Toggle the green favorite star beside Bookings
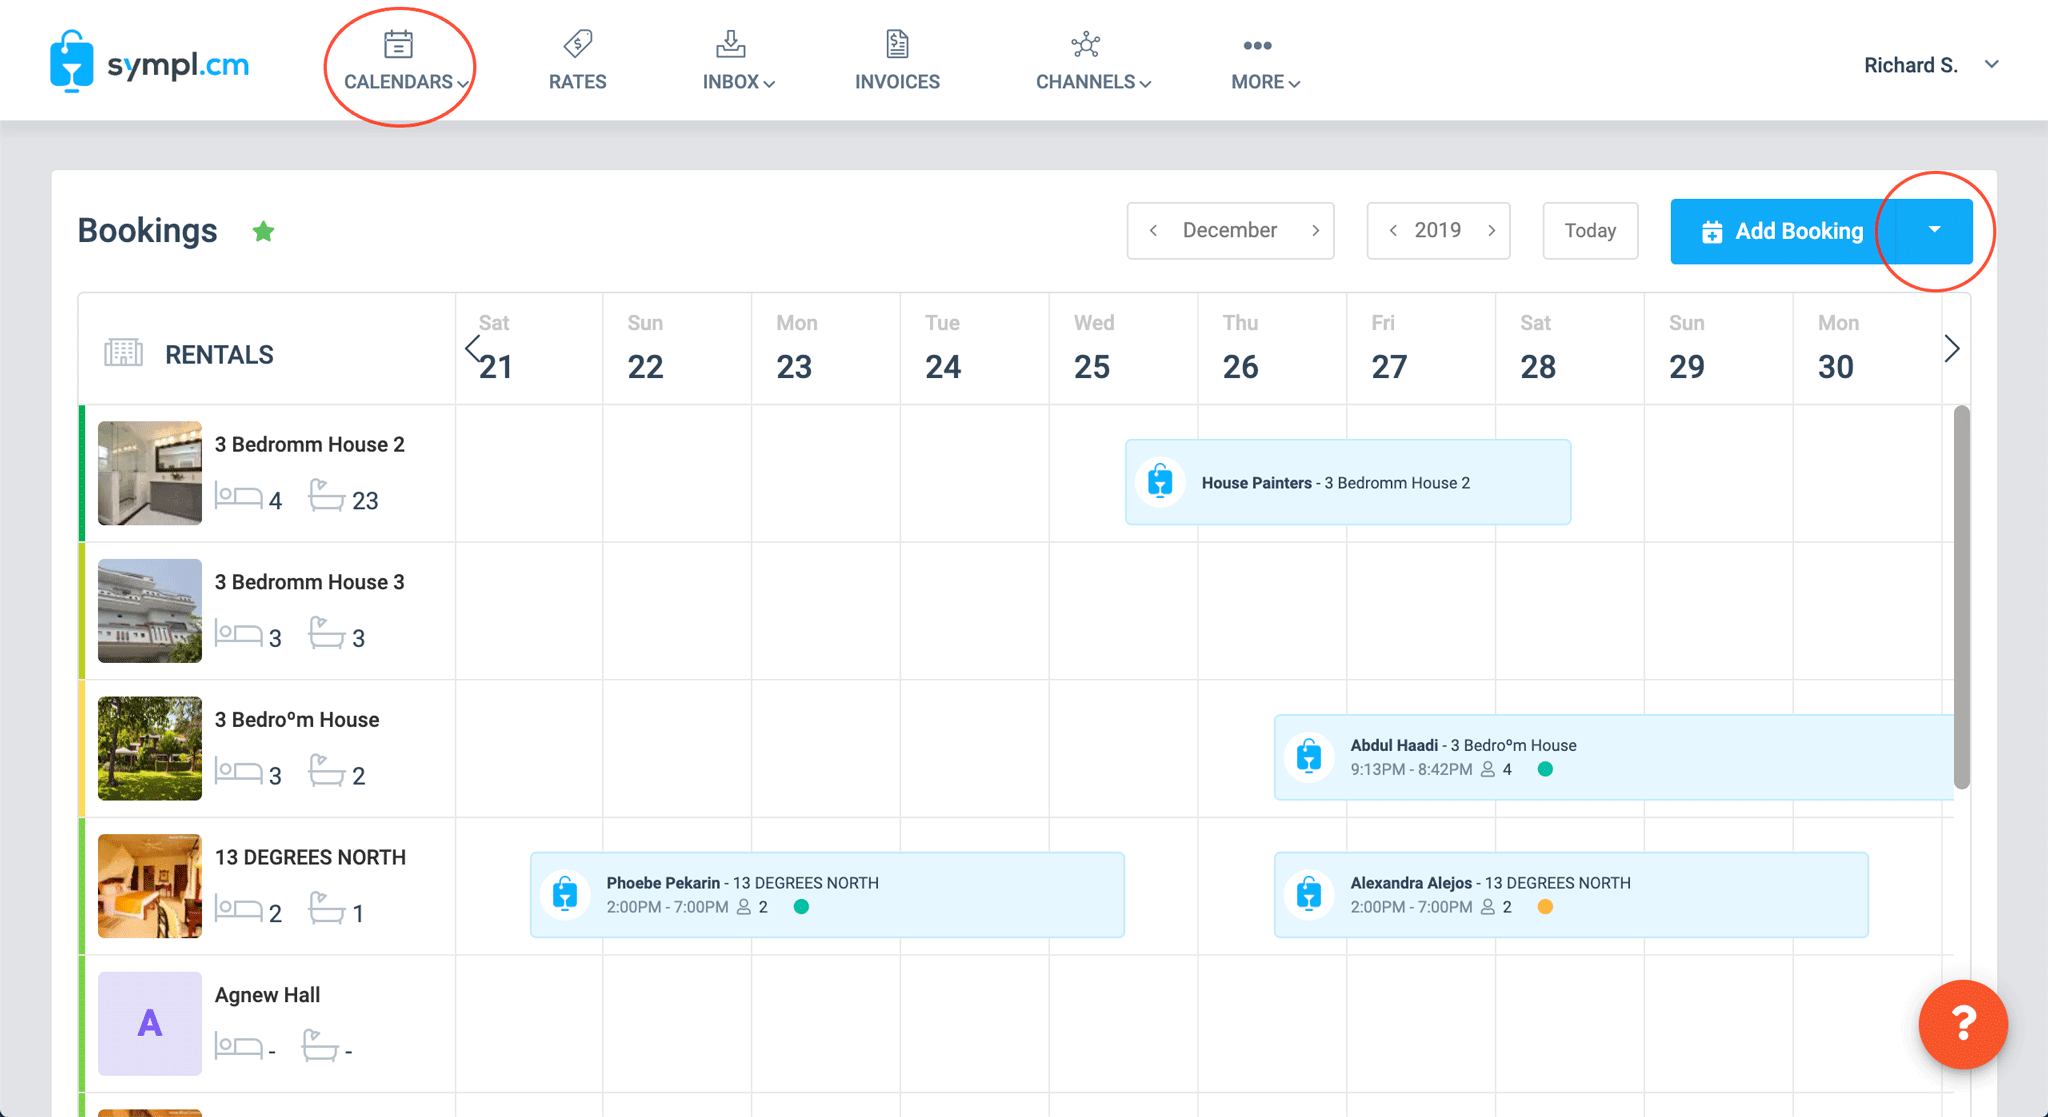 (x=263, y=231)
